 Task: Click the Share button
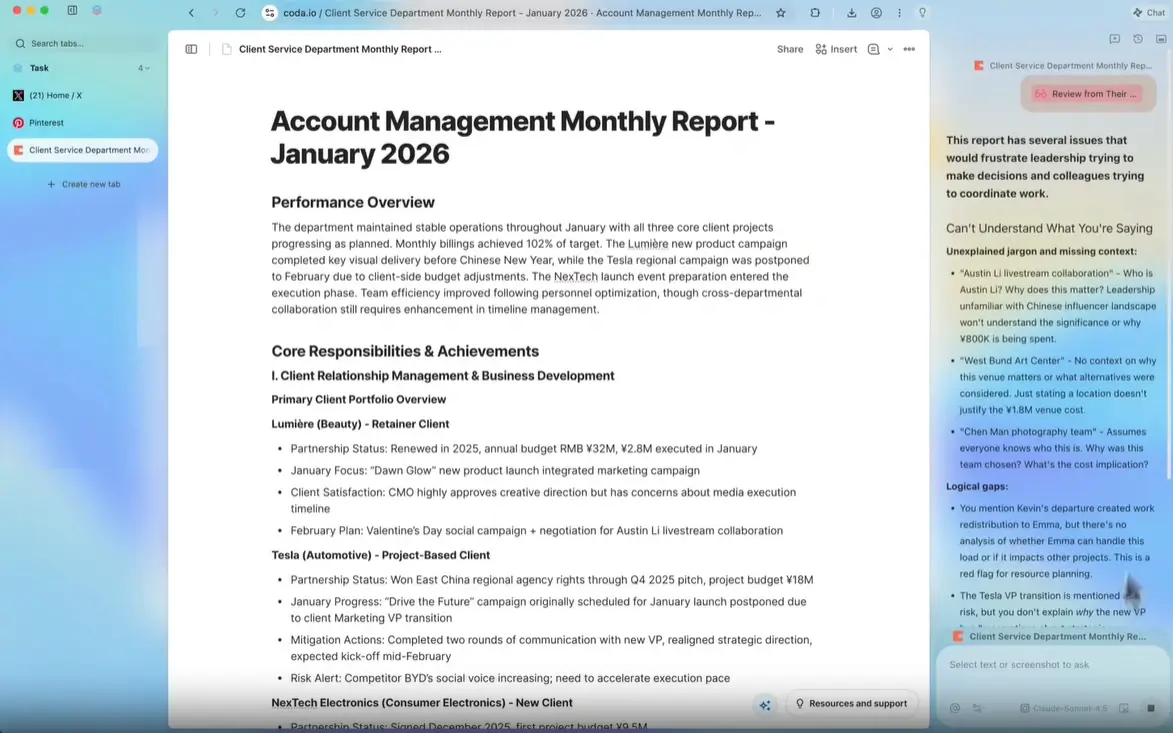click(x=790, y=49)
